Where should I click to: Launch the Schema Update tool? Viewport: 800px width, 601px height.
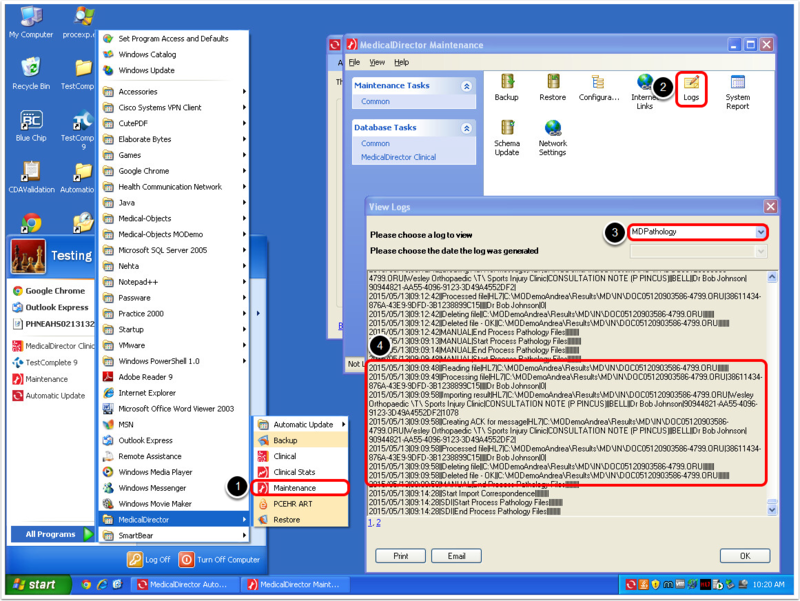507,138
